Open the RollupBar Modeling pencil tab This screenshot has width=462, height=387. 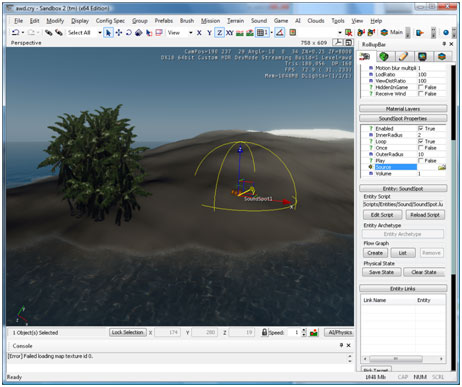(403, 57)
